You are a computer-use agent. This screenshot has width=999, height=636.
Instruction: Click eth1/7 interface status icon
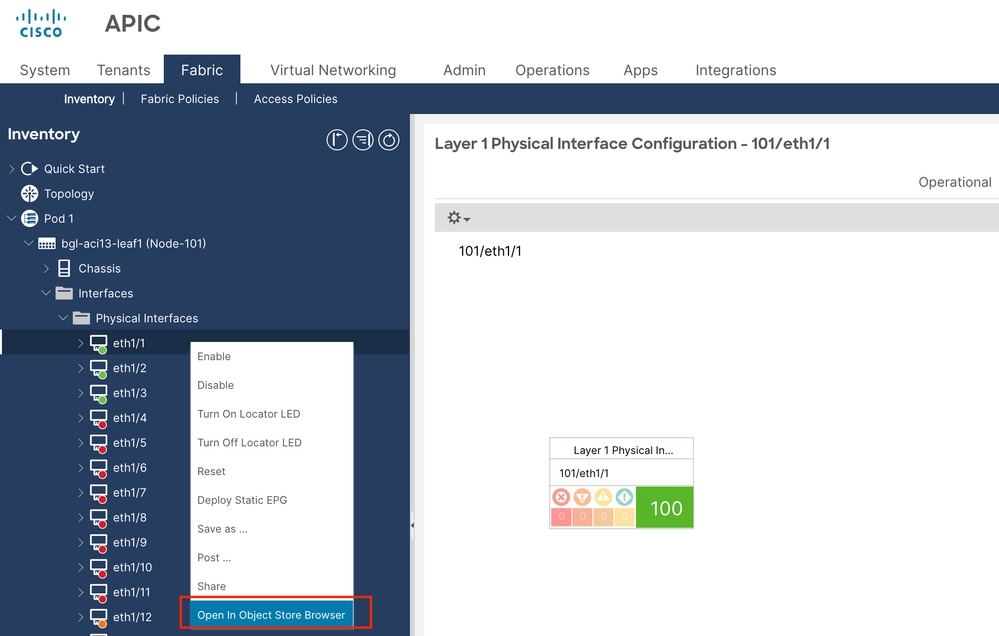99,493
